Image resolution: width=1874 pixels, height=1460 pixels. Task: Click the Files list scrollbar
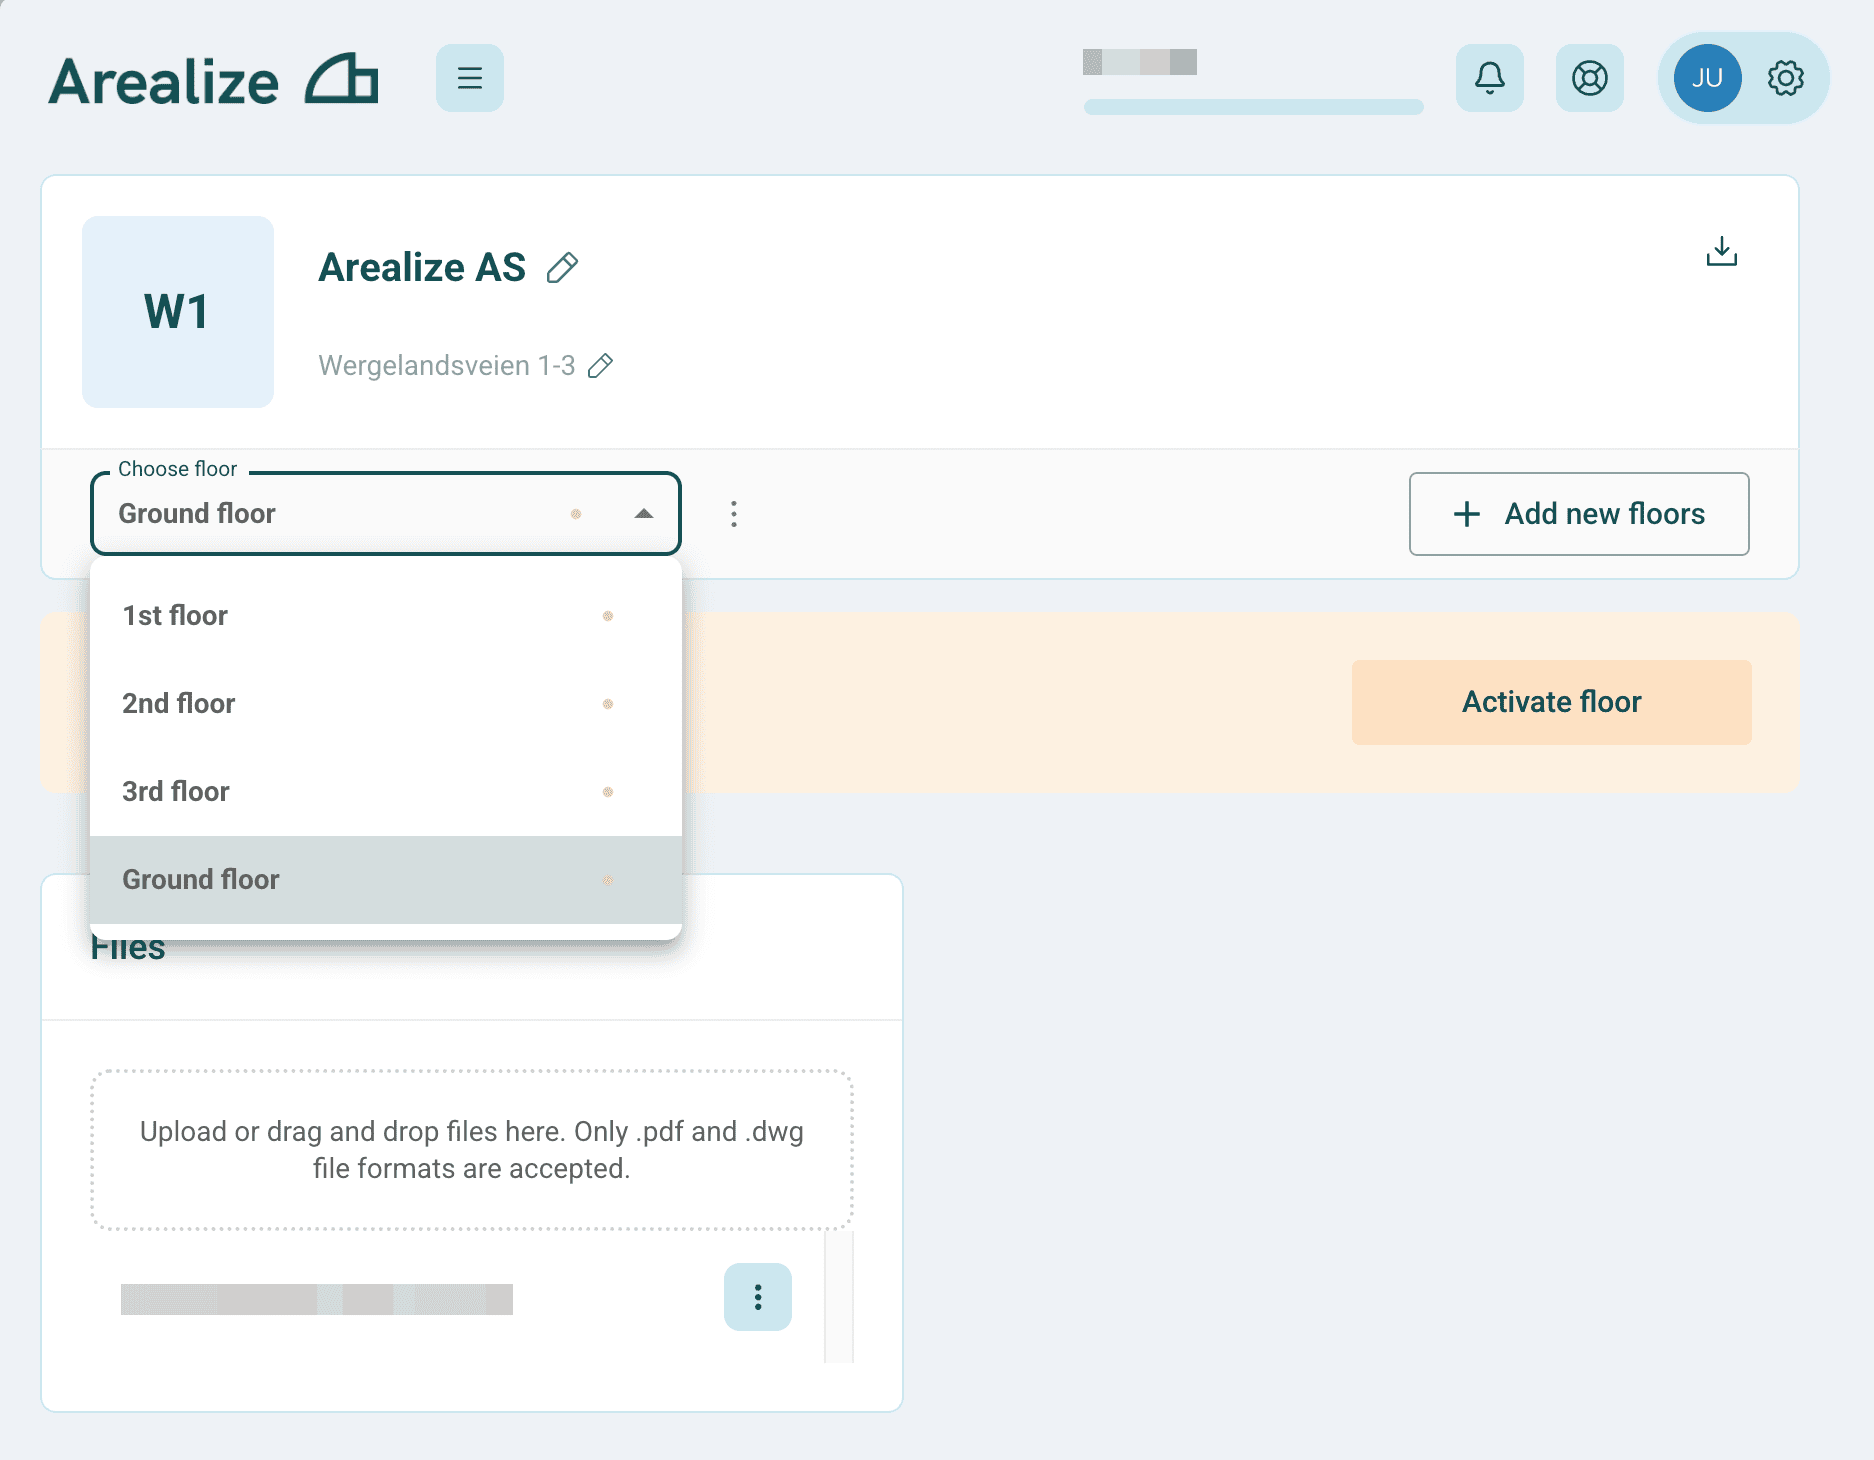click(839, 1296)
